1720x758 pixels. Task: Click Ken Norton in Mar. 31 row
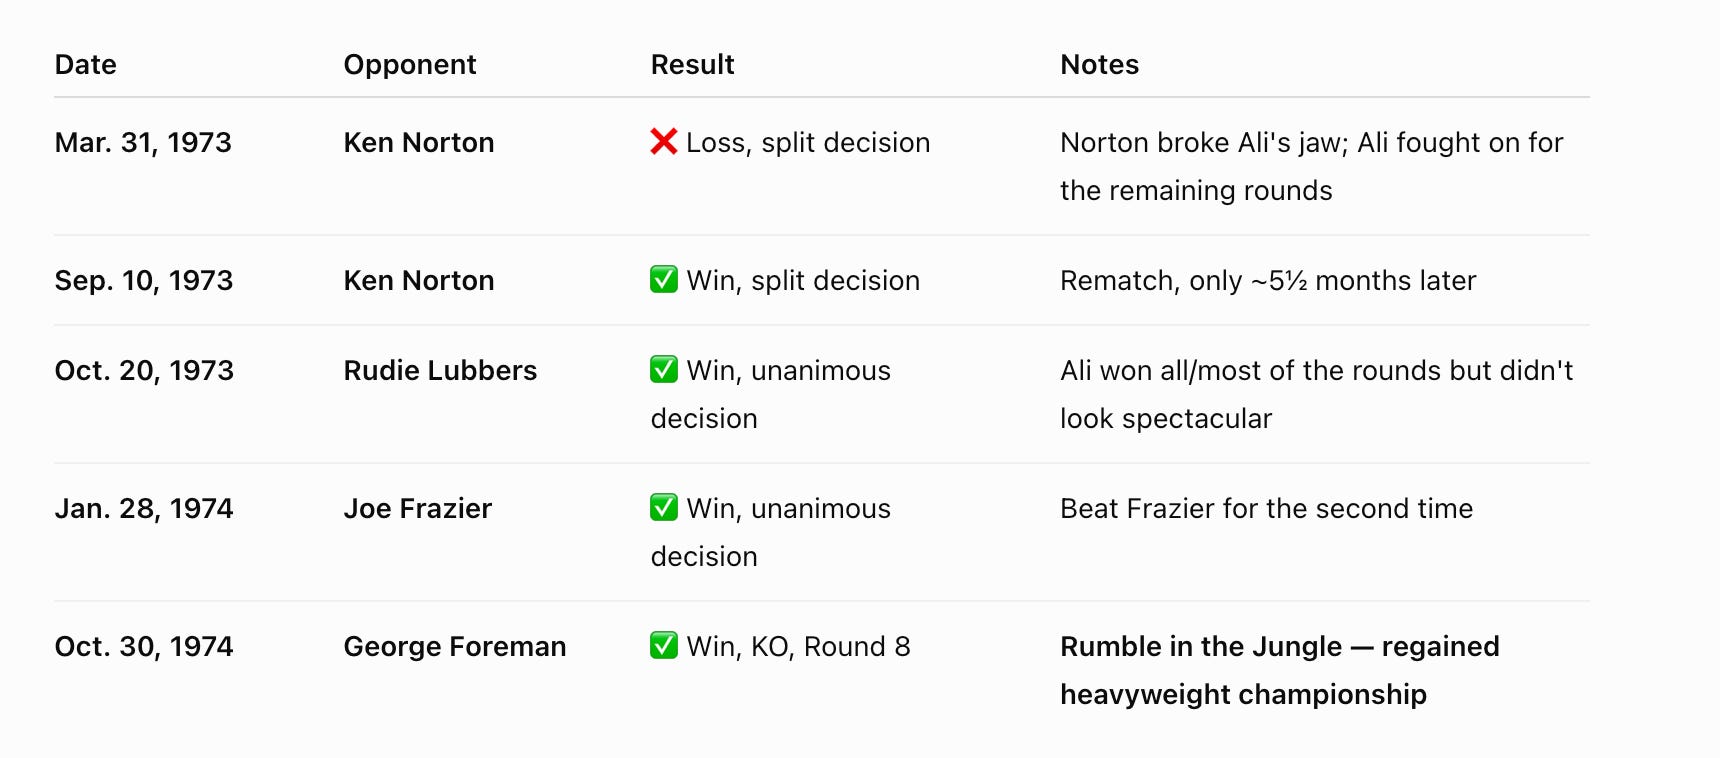(419, 143)
